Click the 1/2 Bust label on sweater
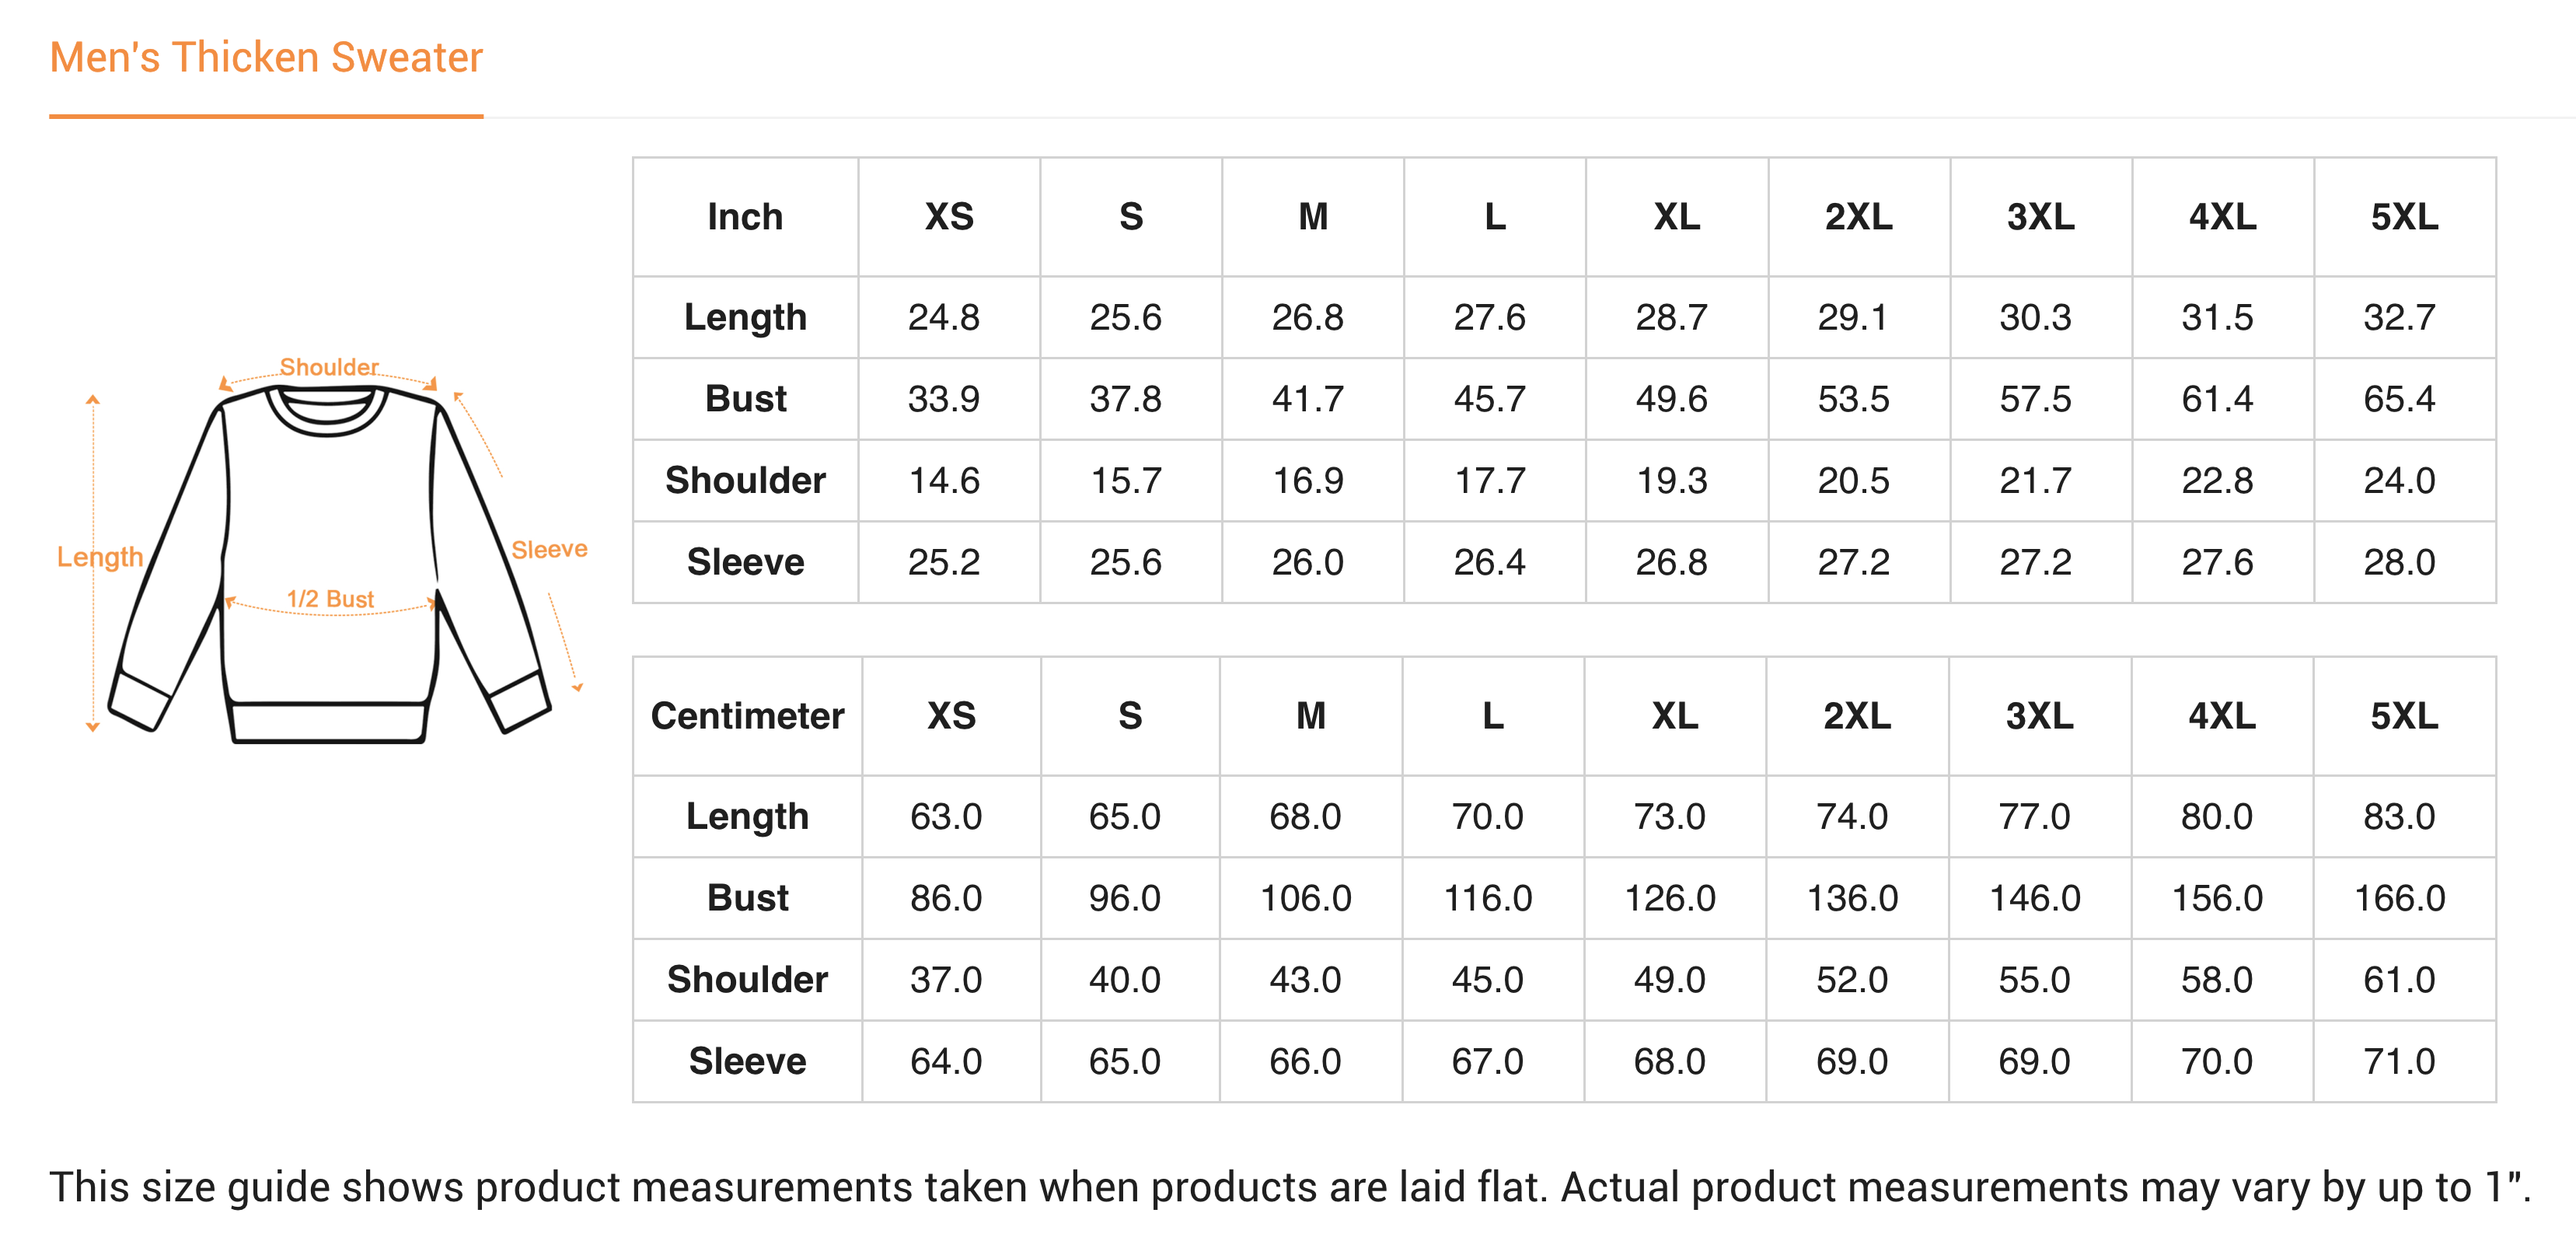Viewport: 2576px width, 1255px height. click(330, 598)
